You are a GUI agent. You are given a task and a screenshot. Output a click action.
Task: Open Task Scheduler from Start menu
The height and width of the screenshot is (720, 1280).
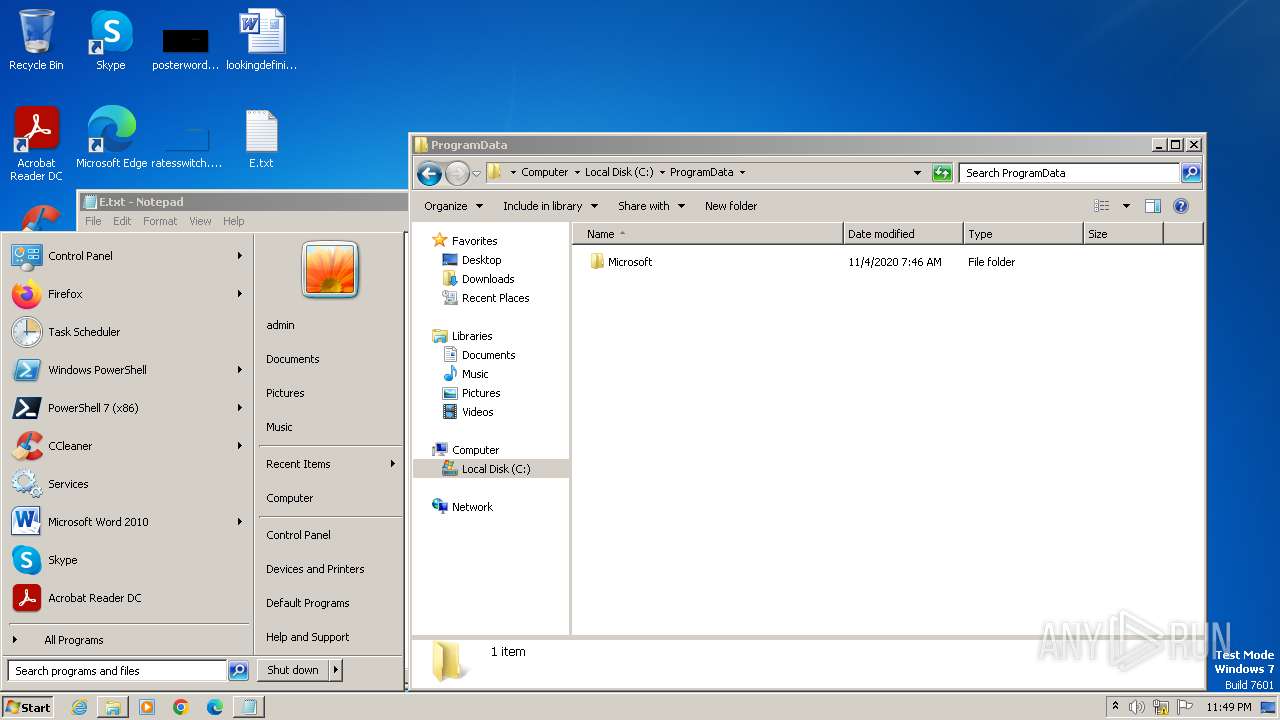tap(127, 332)
